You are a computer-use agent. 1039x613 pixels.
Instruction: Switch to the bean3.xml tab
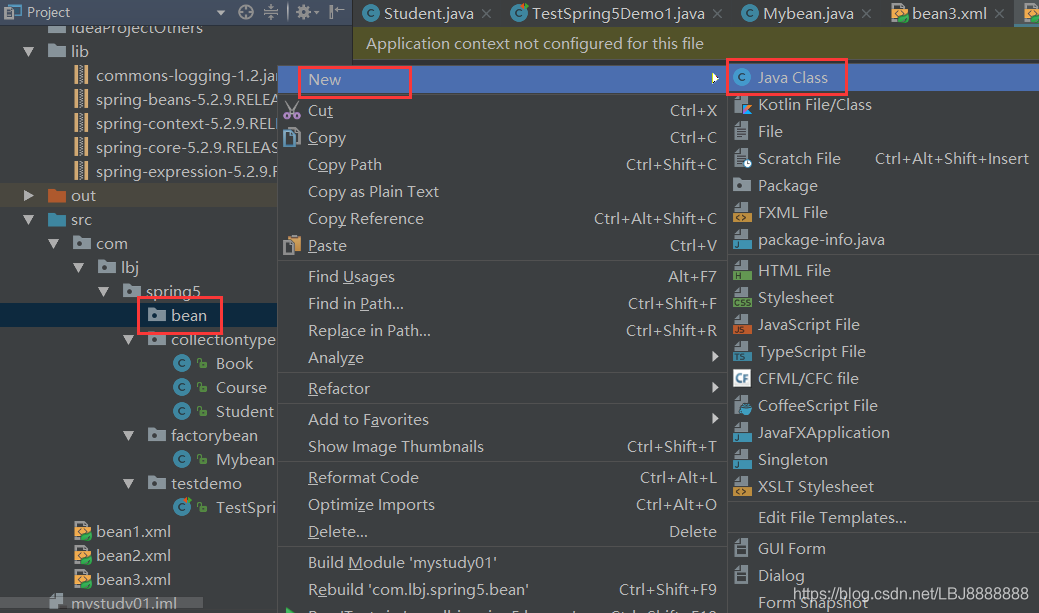(949, 13)
